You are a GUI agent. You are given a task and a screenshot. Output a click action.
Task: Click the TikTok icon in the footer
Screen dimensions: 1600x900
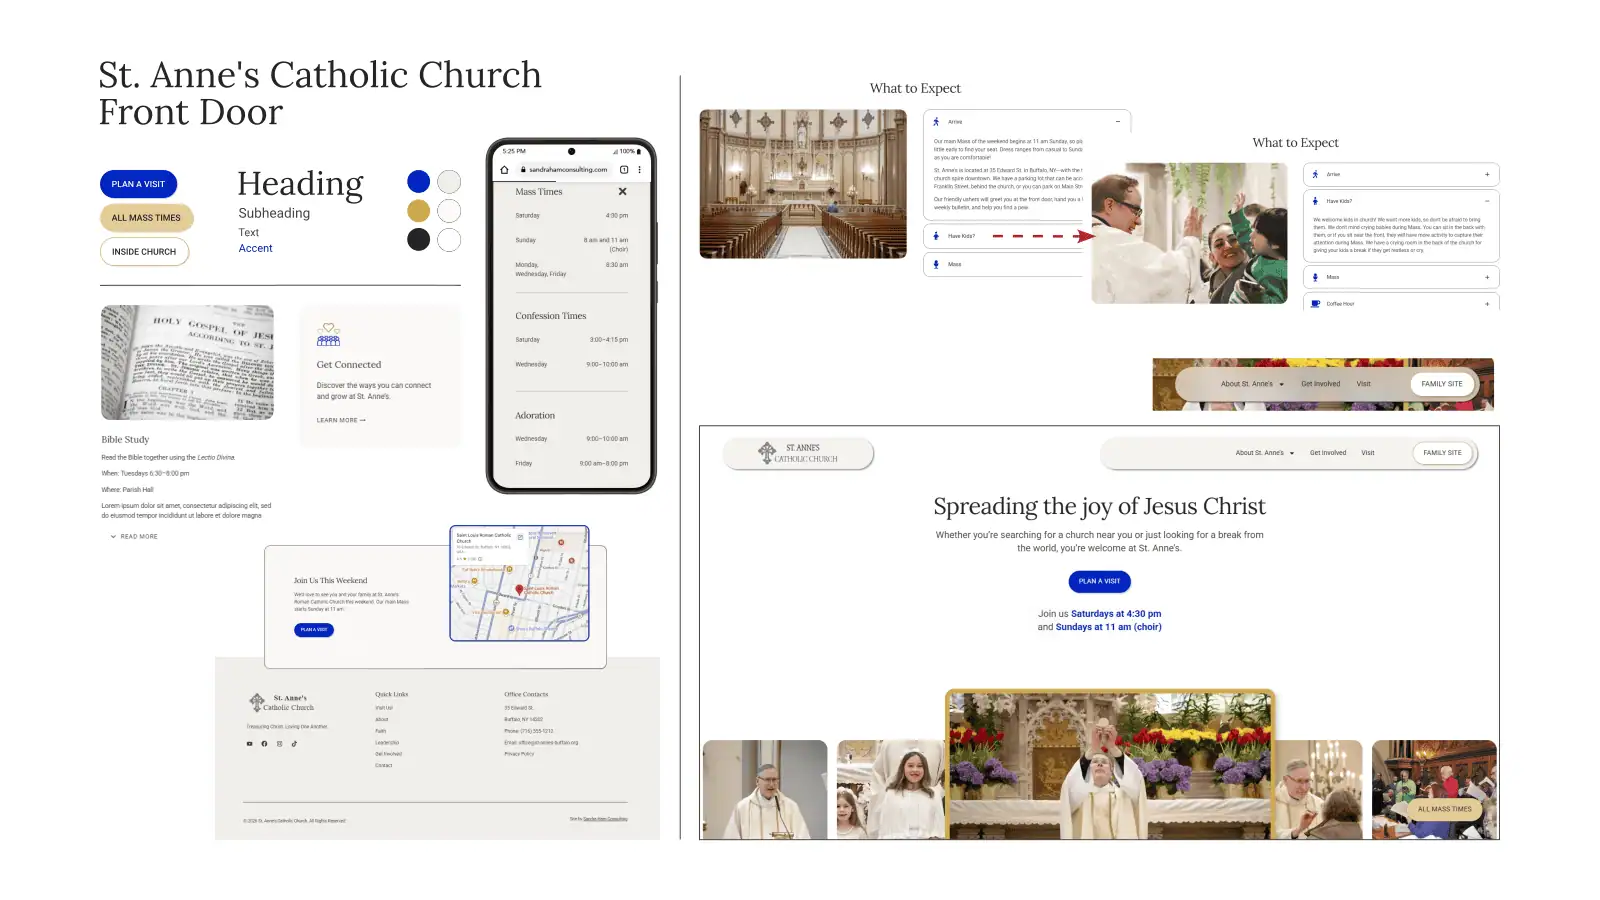click(294, 743)
